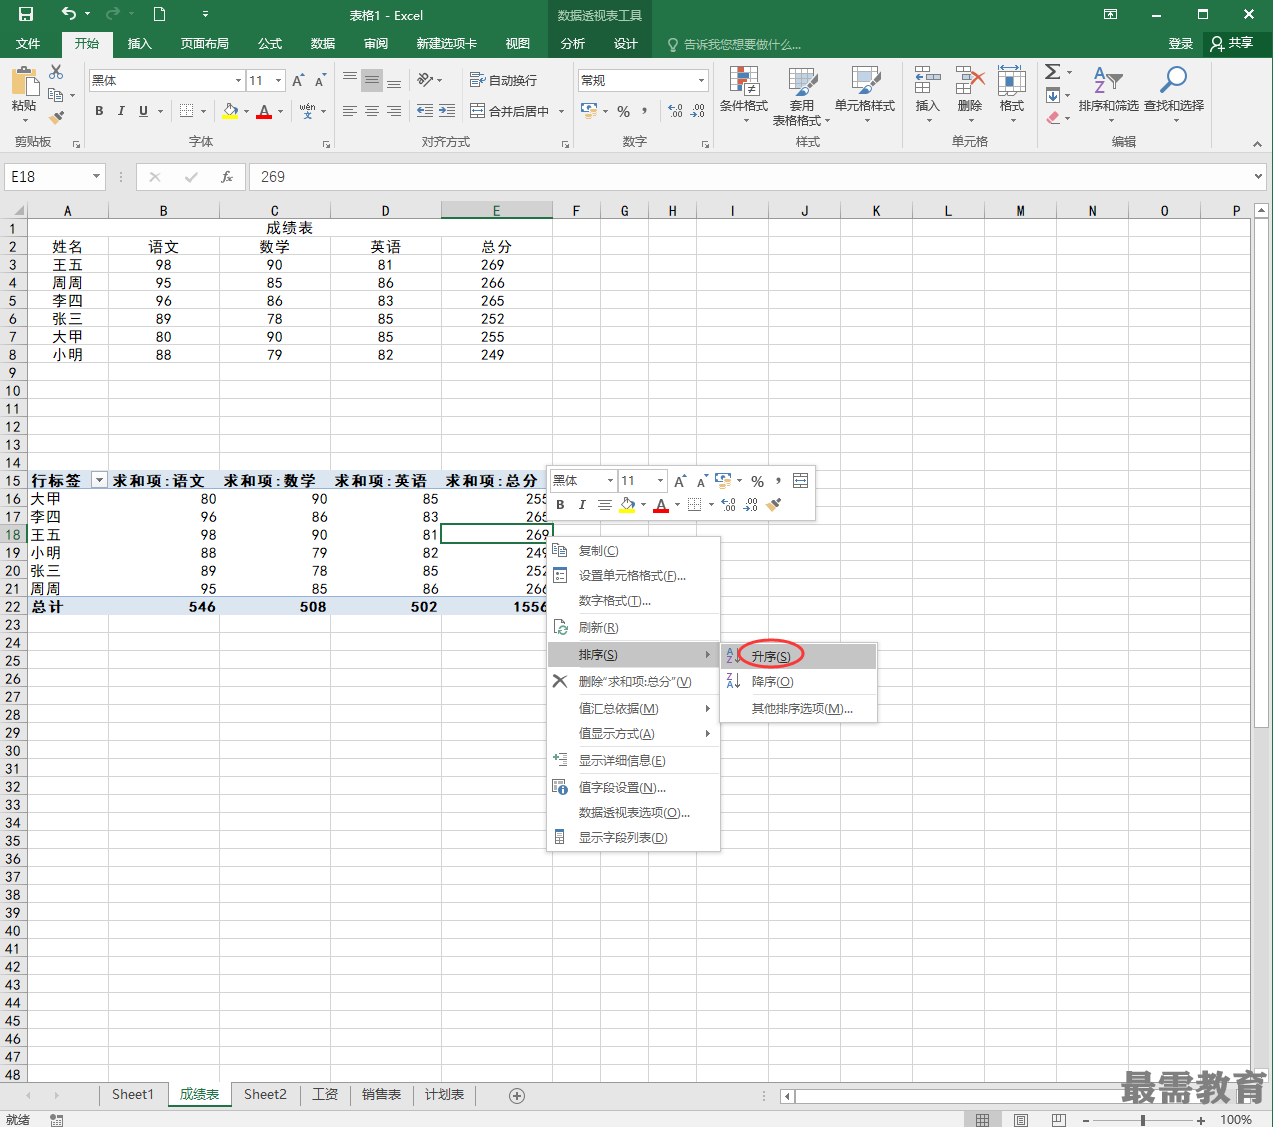Toggle Bold in mini toolbar

pyautogui.click(x=560, y=505)
